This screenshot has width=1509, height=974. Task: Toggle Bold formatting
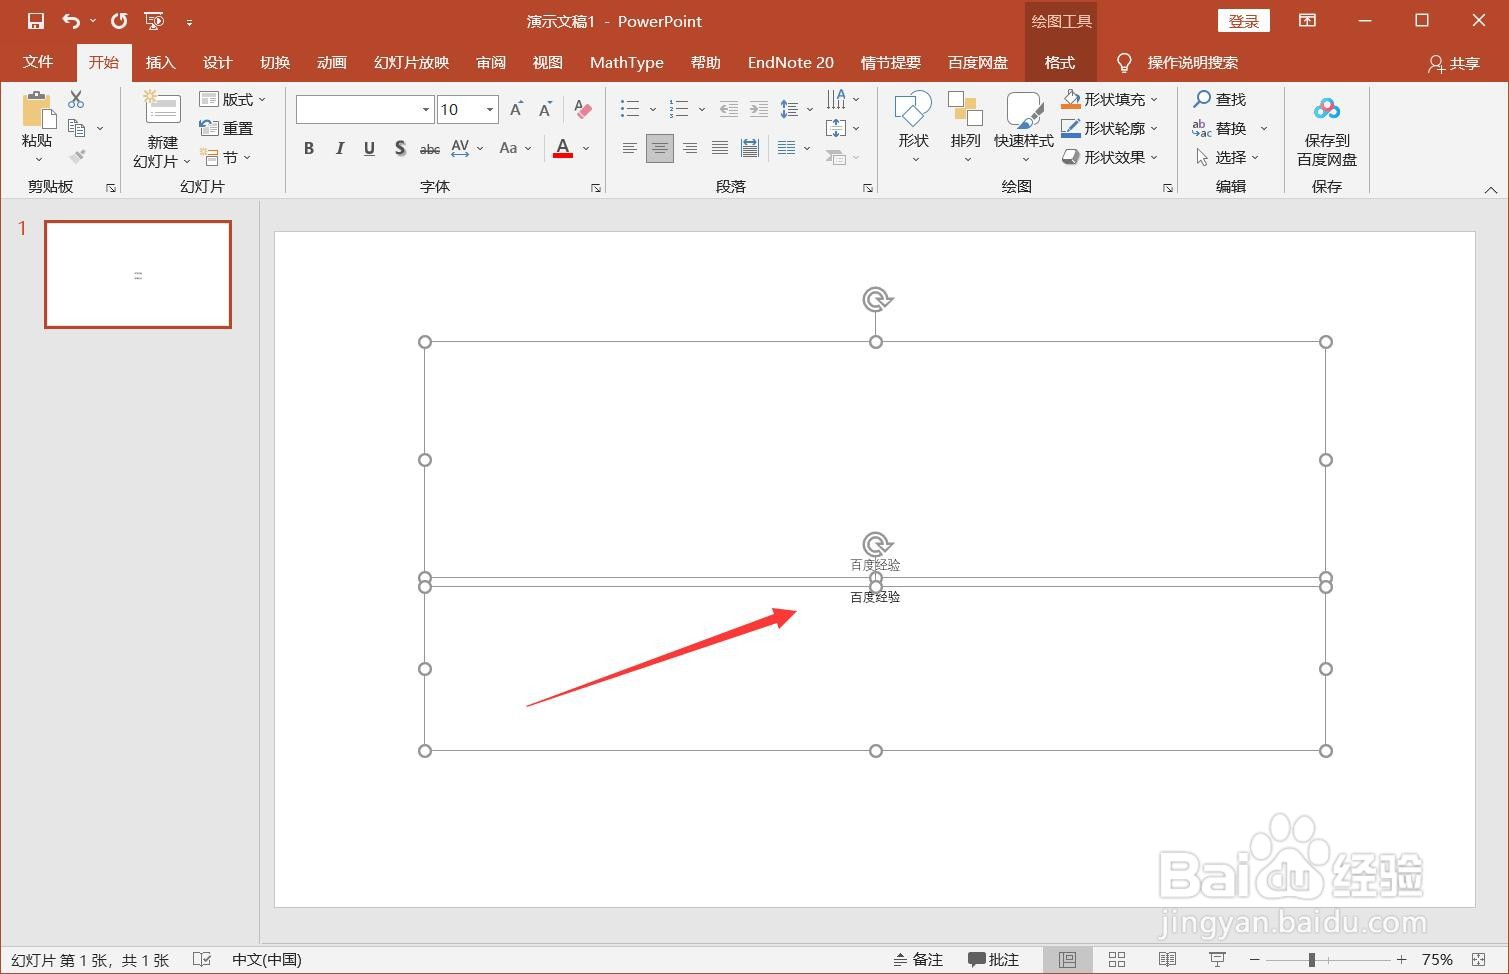[309, 148]
